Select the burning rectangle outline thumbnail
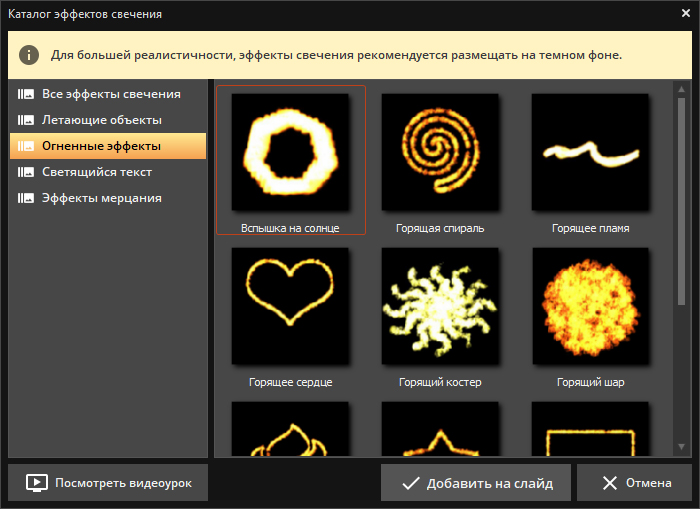Viewport: 700px width, 509px height. coord(590,429)
